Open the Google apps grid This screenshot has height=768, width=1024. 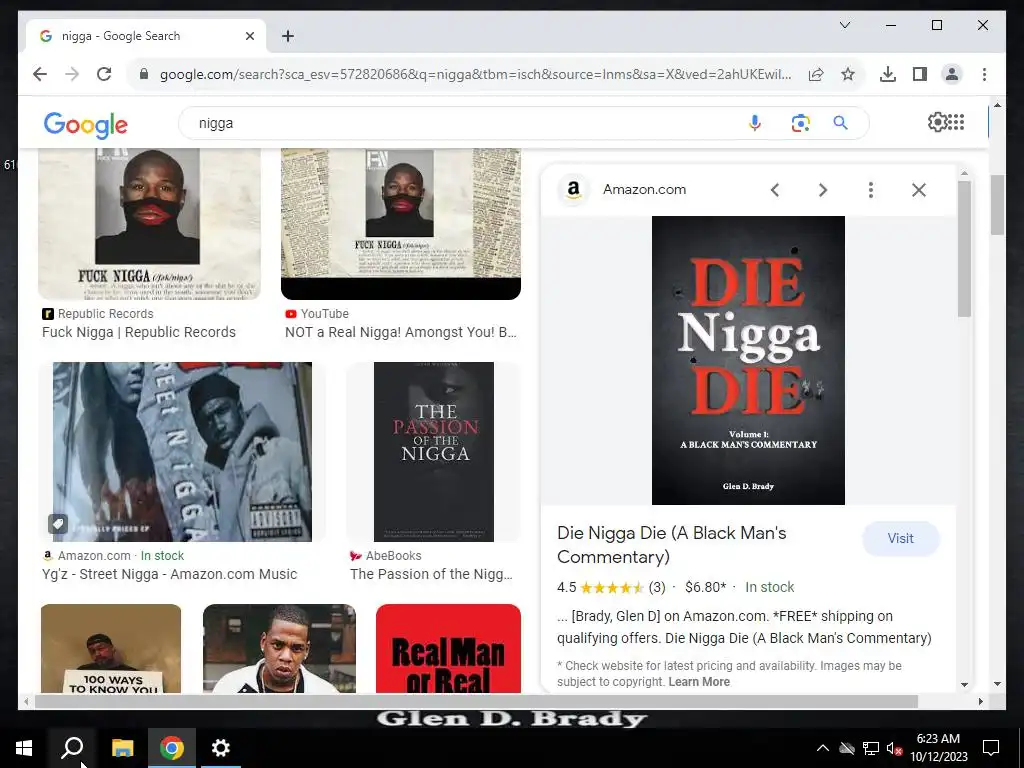[956, 122]
